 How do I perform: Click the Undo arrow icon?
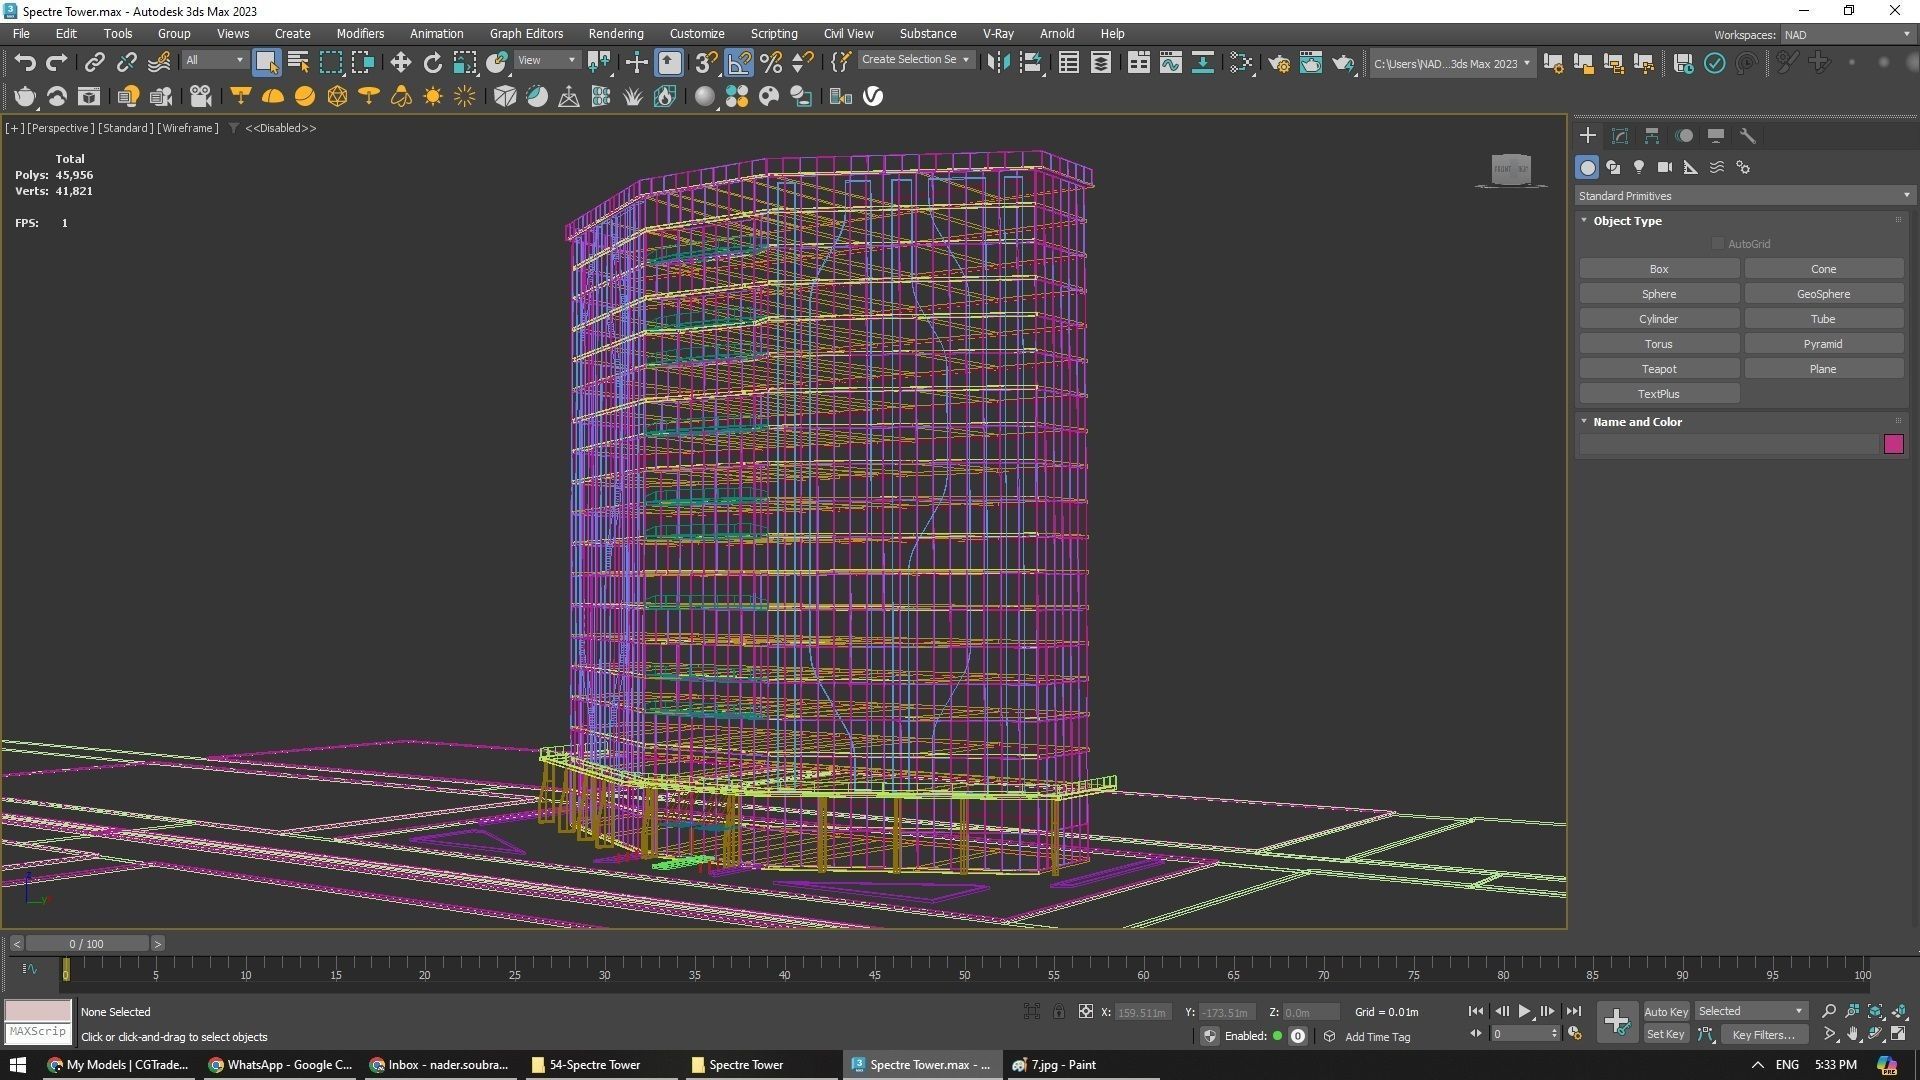point(25,63)
